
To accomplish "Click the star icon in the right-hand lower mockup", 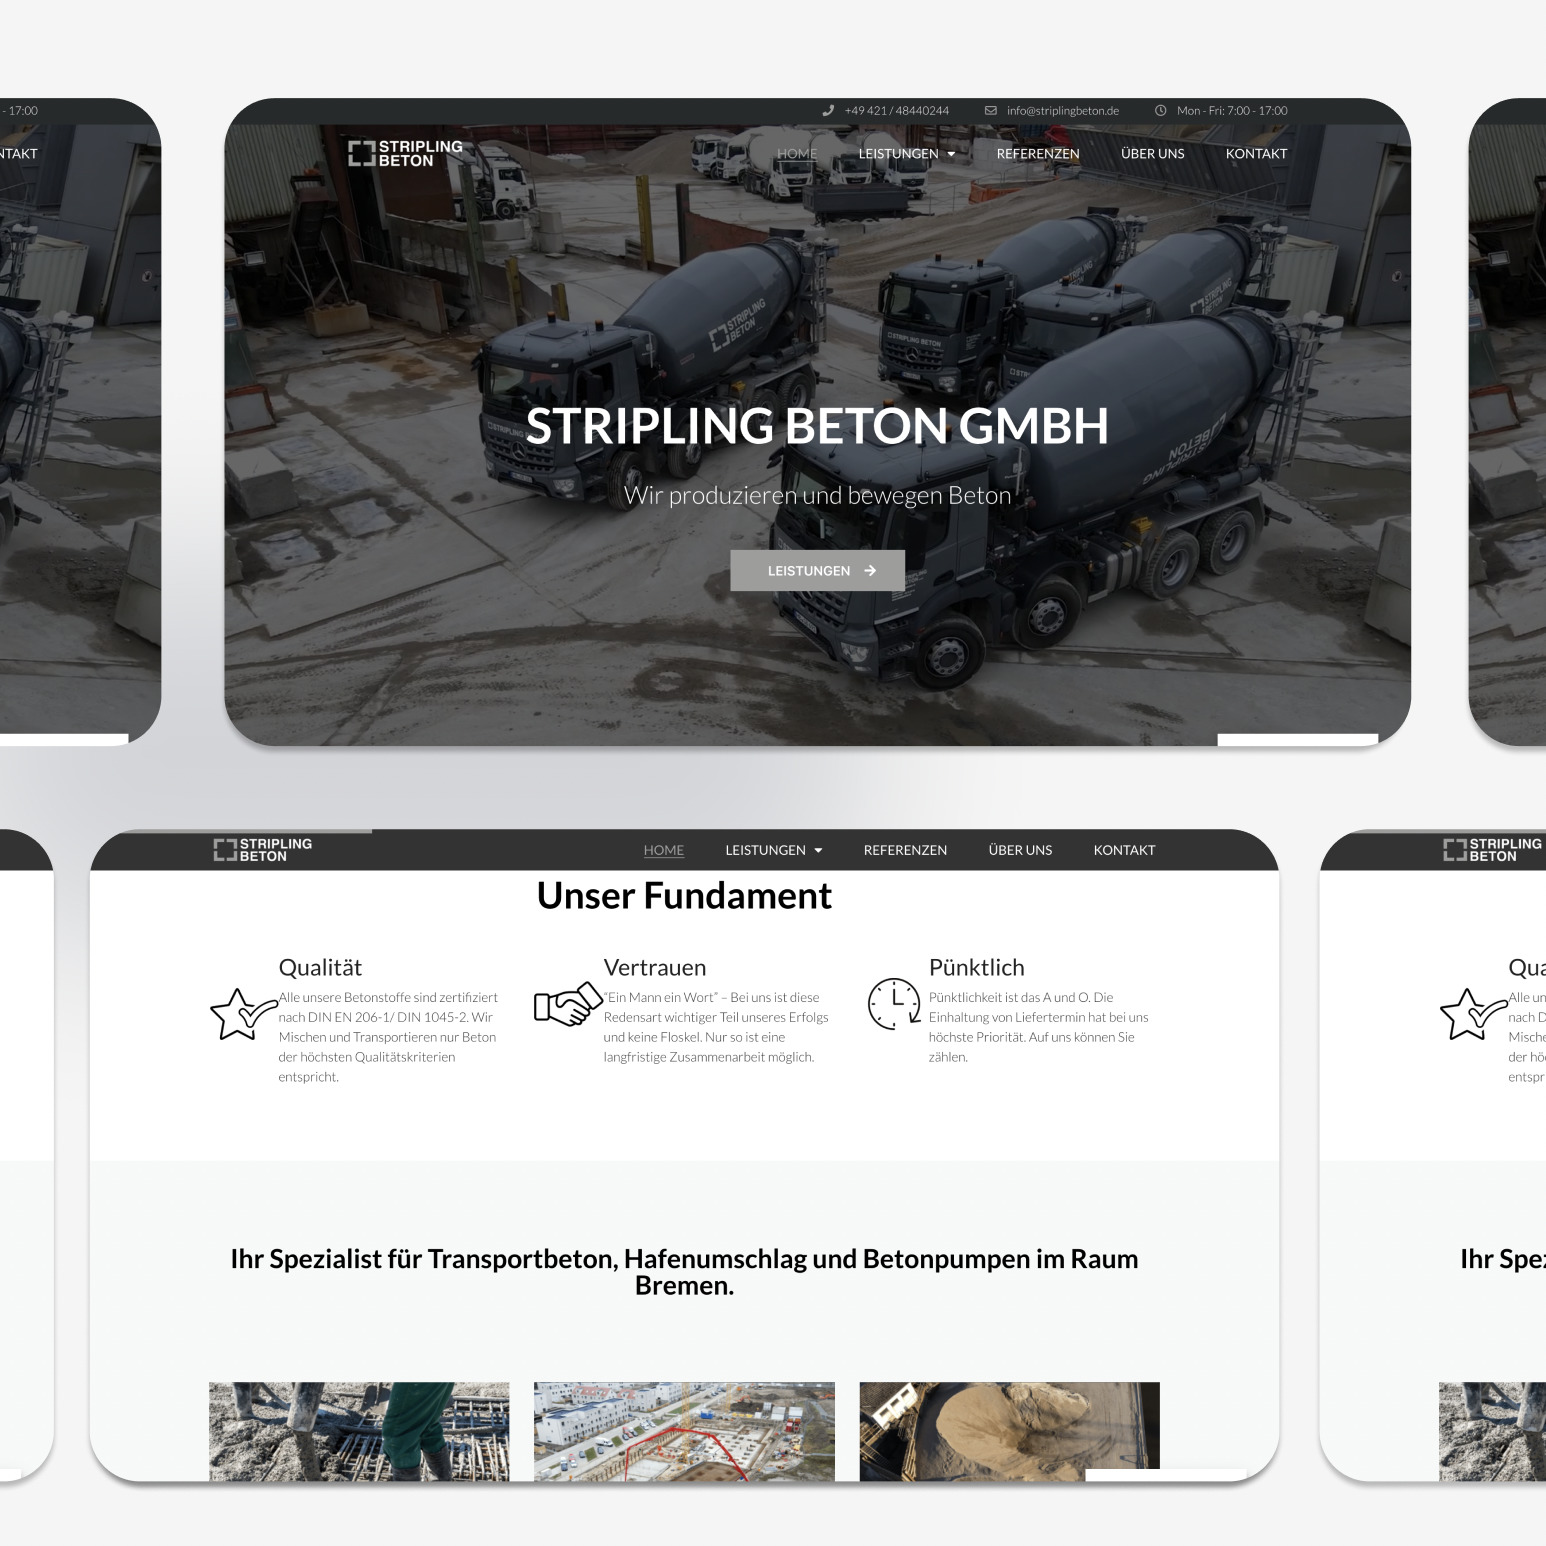I will (1473, 1014).
